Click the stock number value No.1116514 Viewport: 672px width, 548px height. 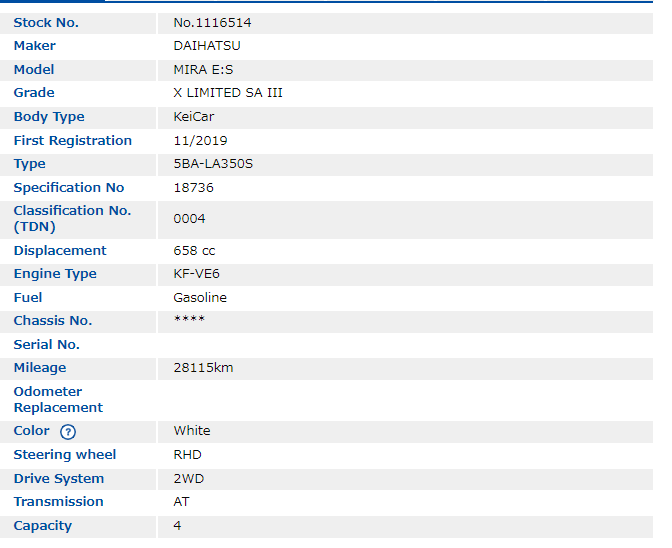(x=213, y=22)
